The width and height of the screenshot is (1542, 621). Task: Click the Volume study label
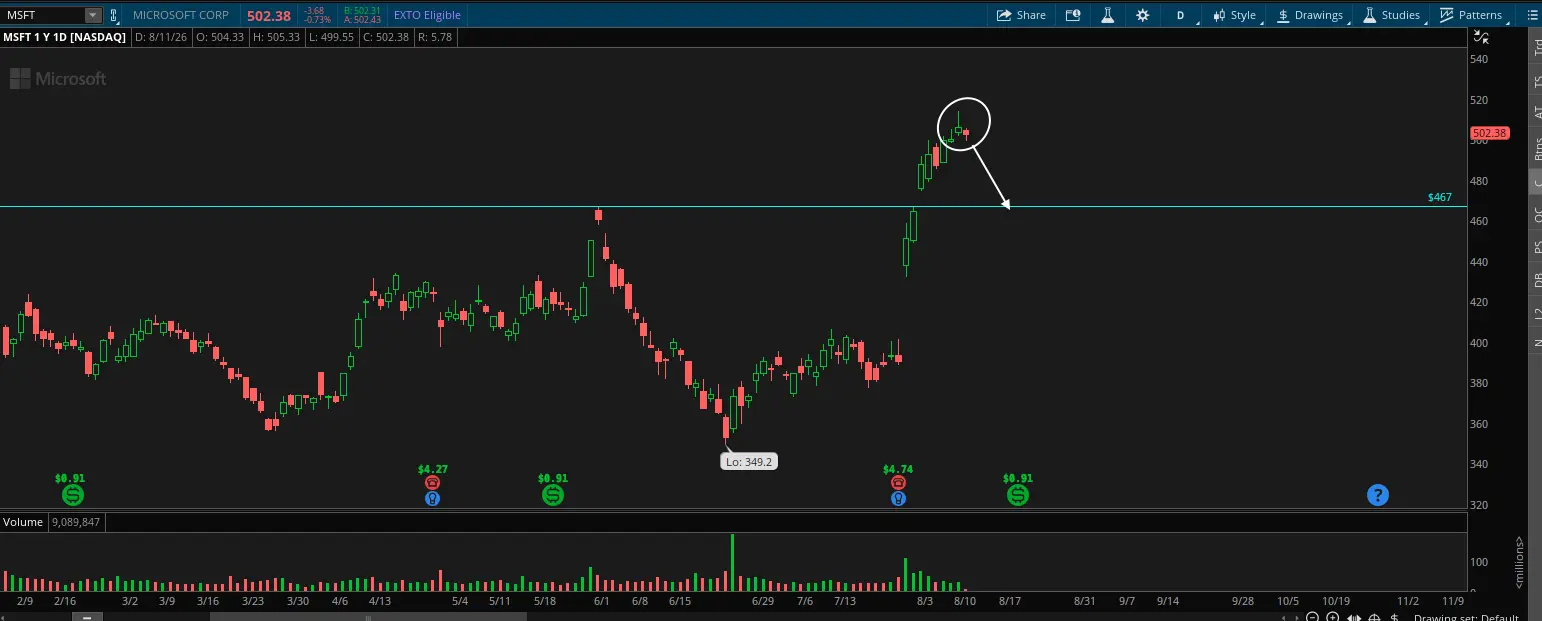tap(23, 522)
